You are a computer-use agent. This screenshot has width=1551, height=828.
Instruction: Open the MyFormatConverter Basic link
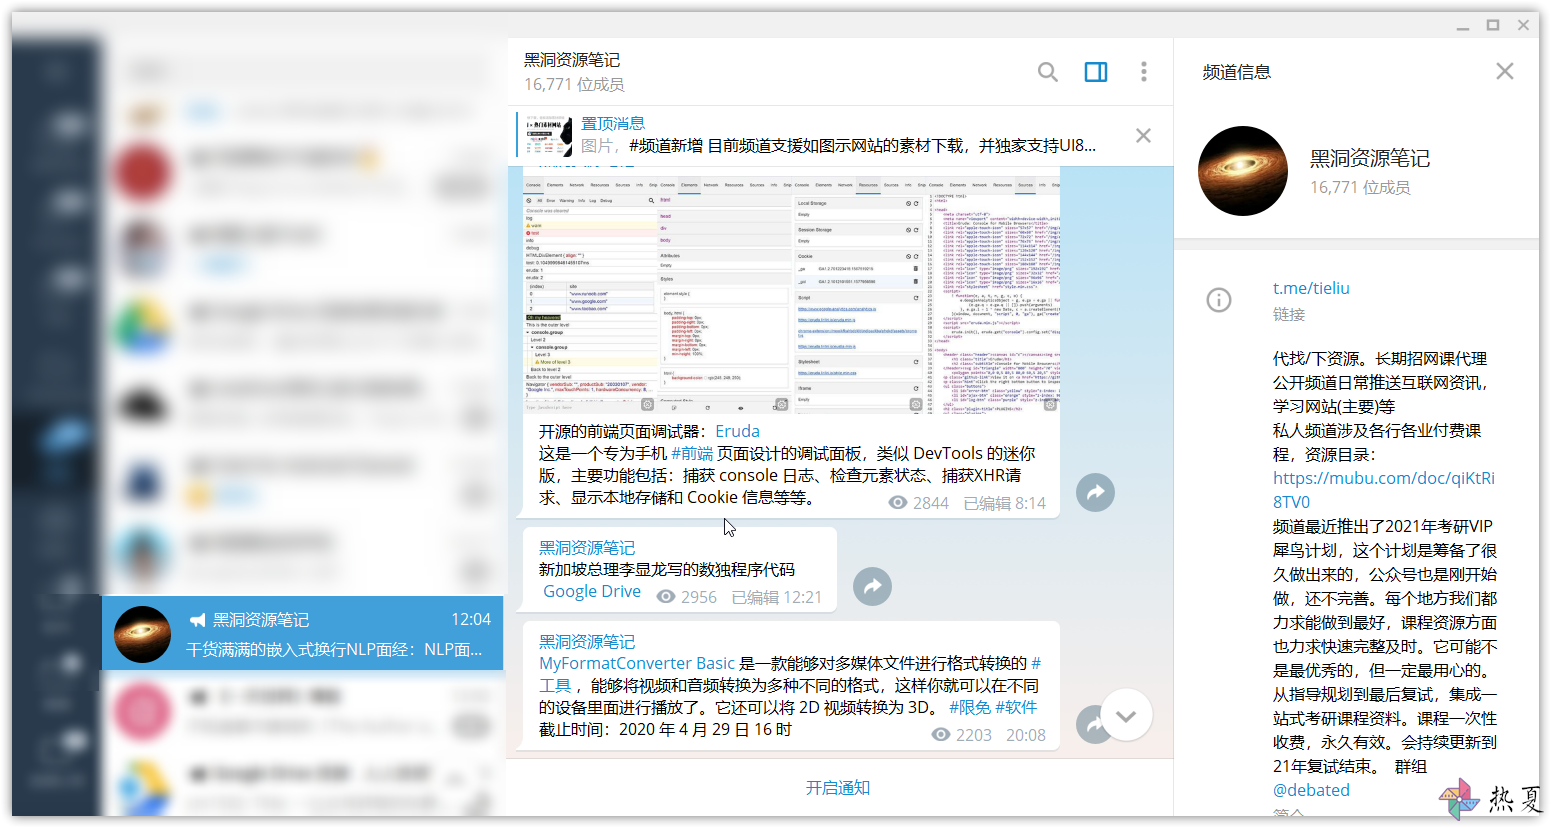pos(637,663)
